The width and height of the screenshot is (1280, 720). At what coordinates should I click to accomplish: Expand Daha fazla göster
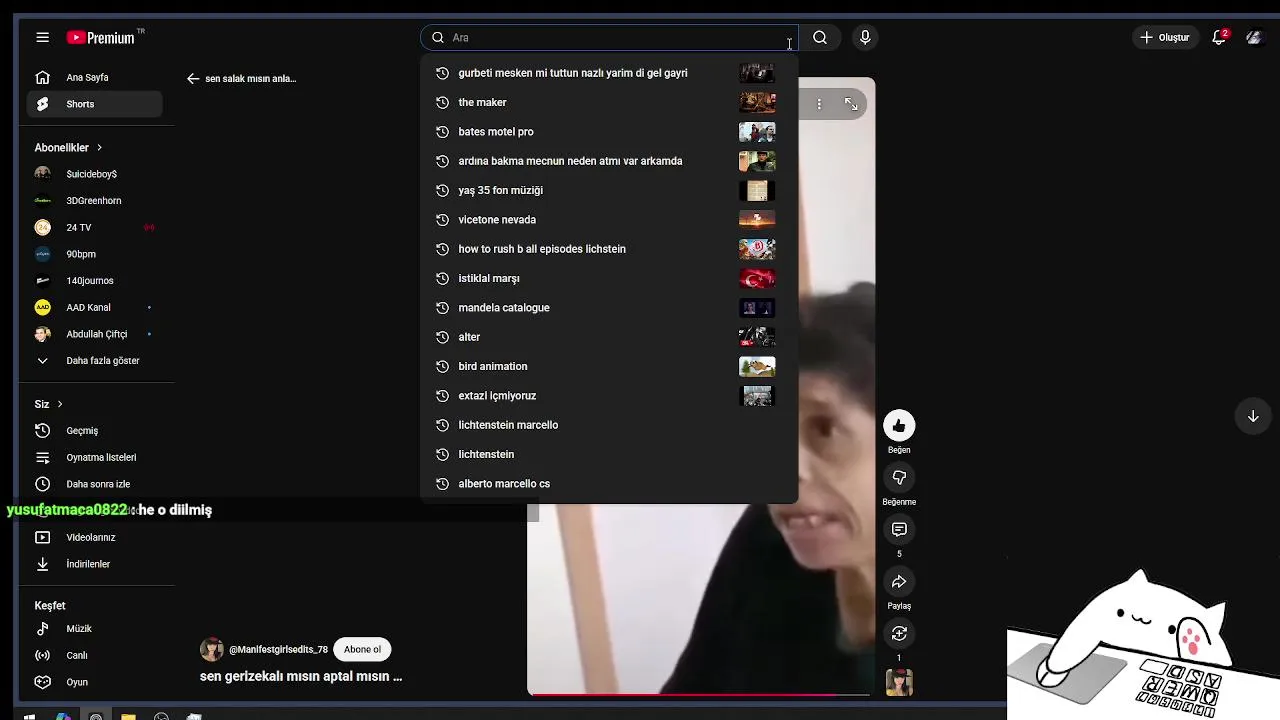[95, 360]
